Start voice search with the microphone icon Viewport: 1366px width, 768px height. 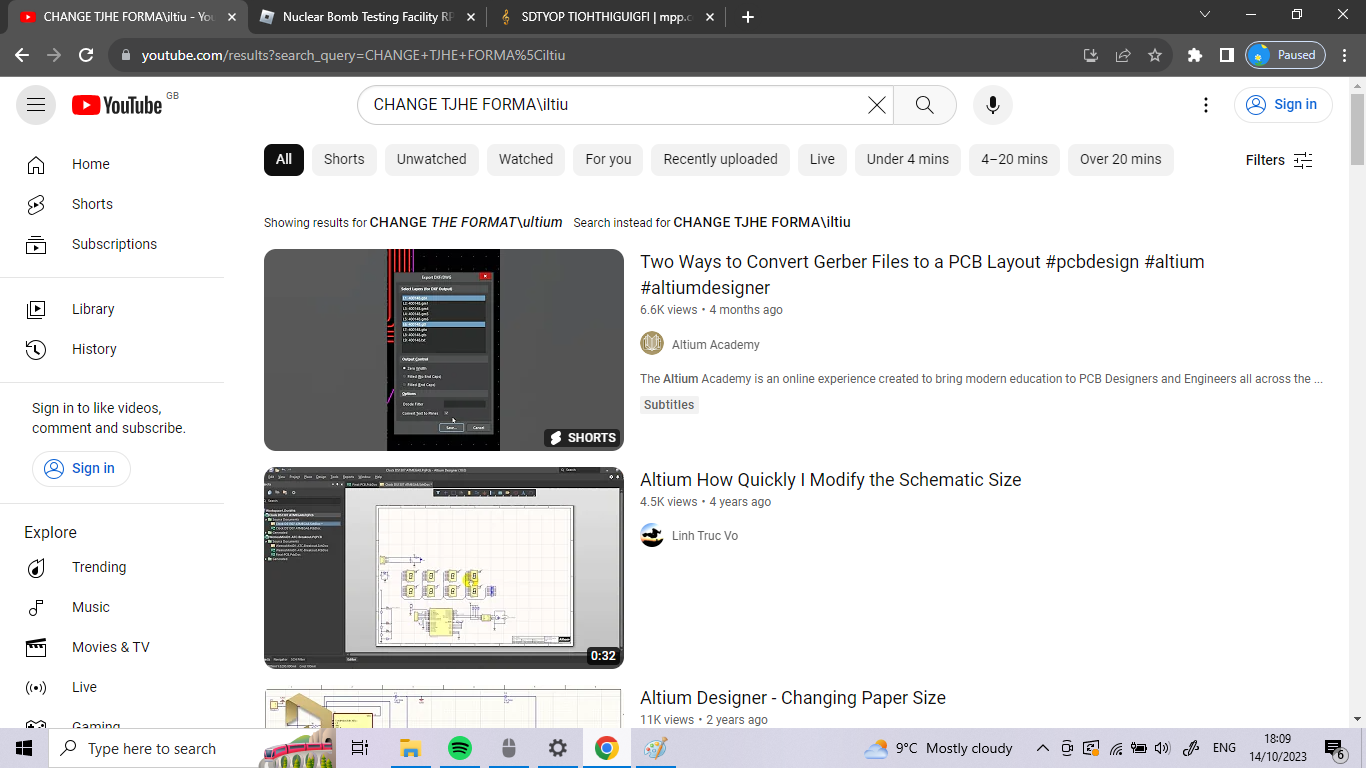[993, 105]
